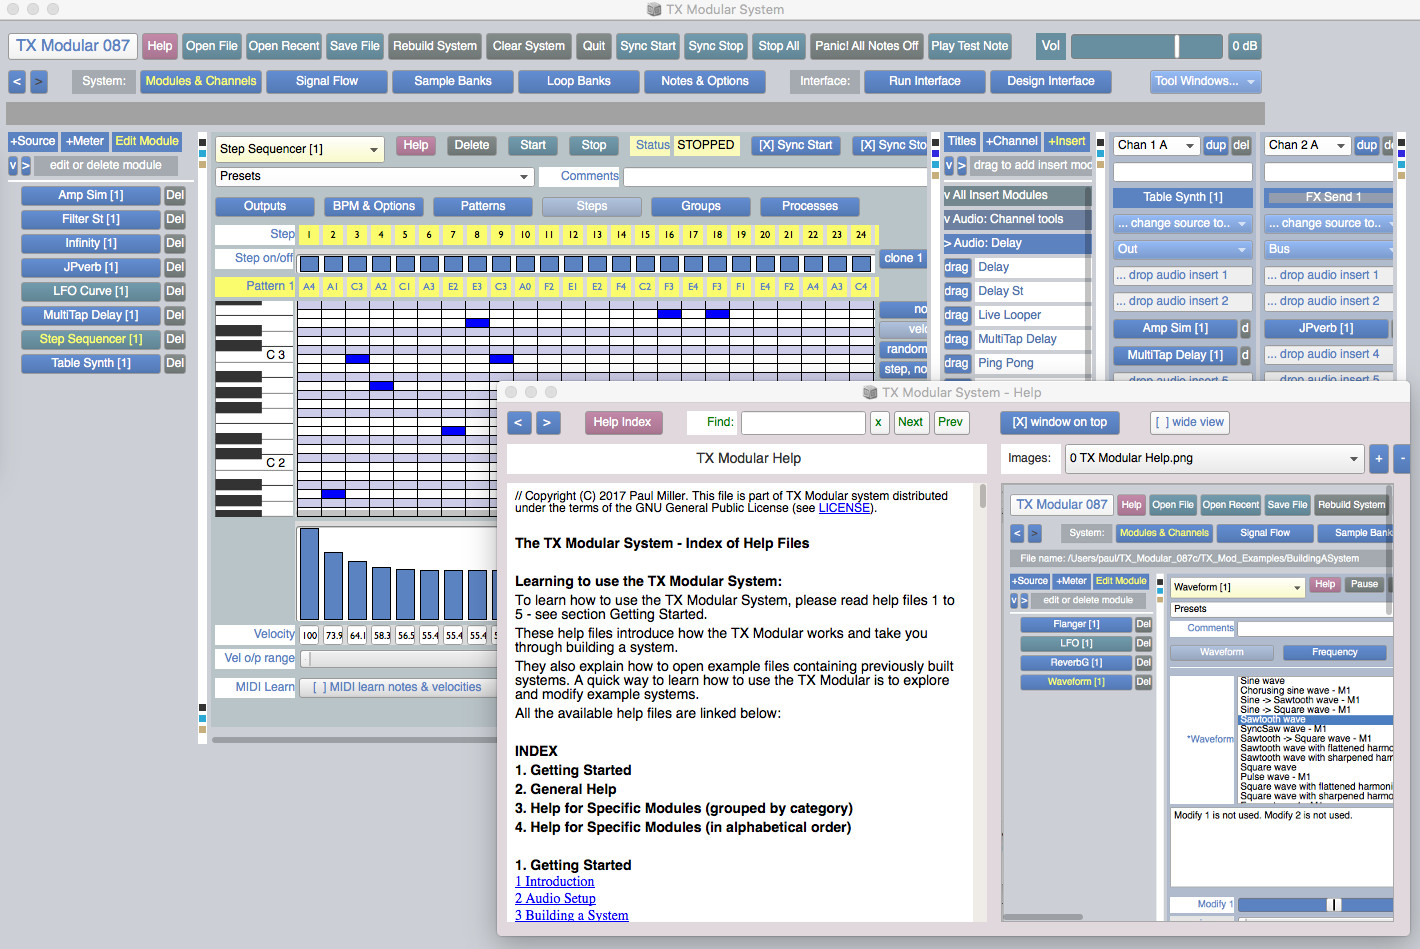
Task: Switch to the Signal Flow tab
Action: click(327, 81)
